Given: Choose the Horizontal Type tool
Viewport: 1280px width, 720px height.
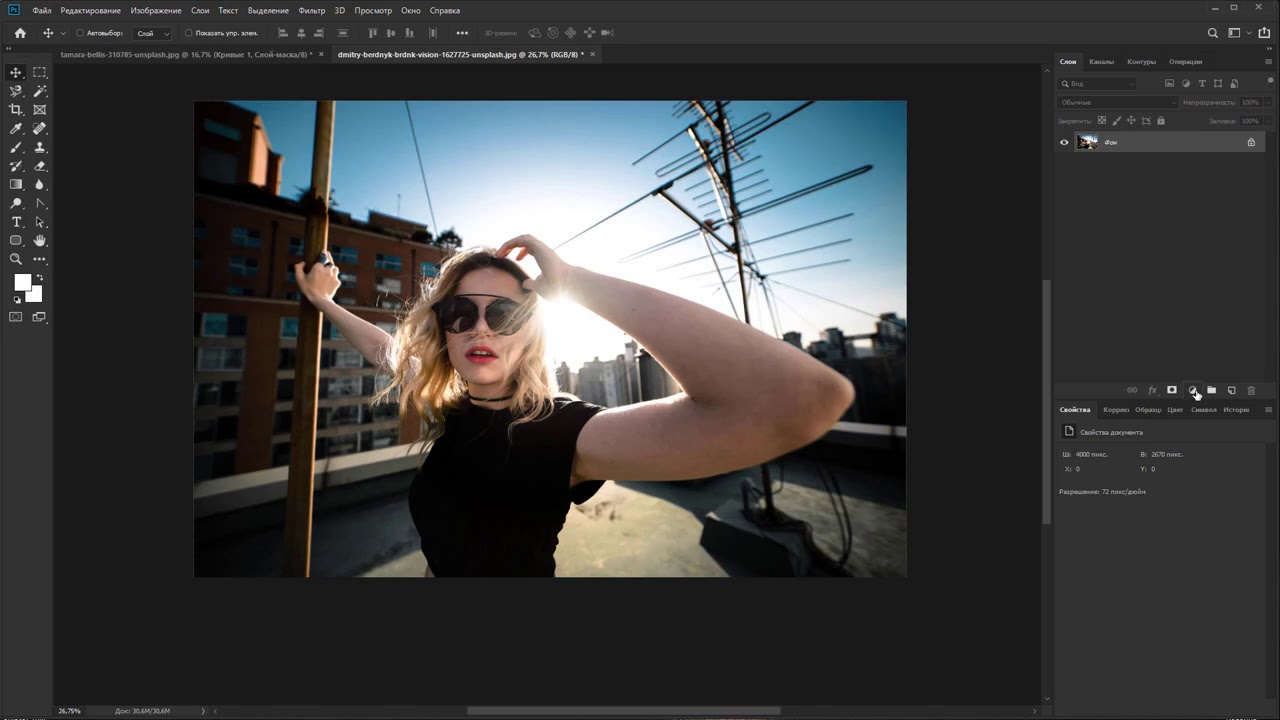Looking at the screenshot, I should pos(16,222).
